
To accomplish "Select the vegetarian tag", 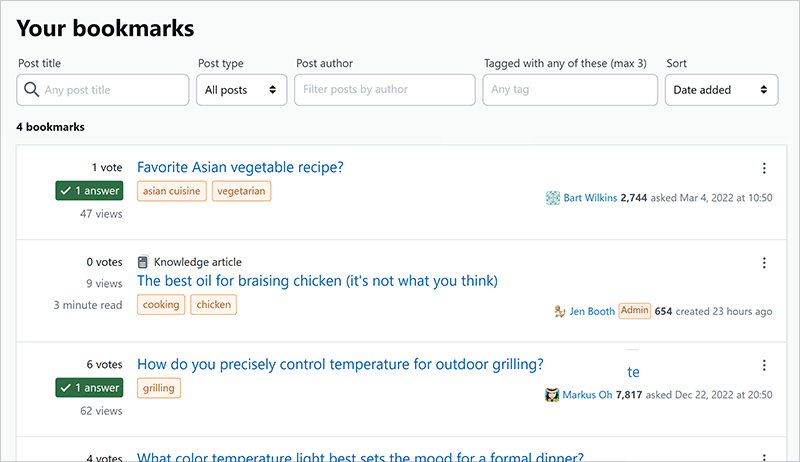I will click(241, 191).
